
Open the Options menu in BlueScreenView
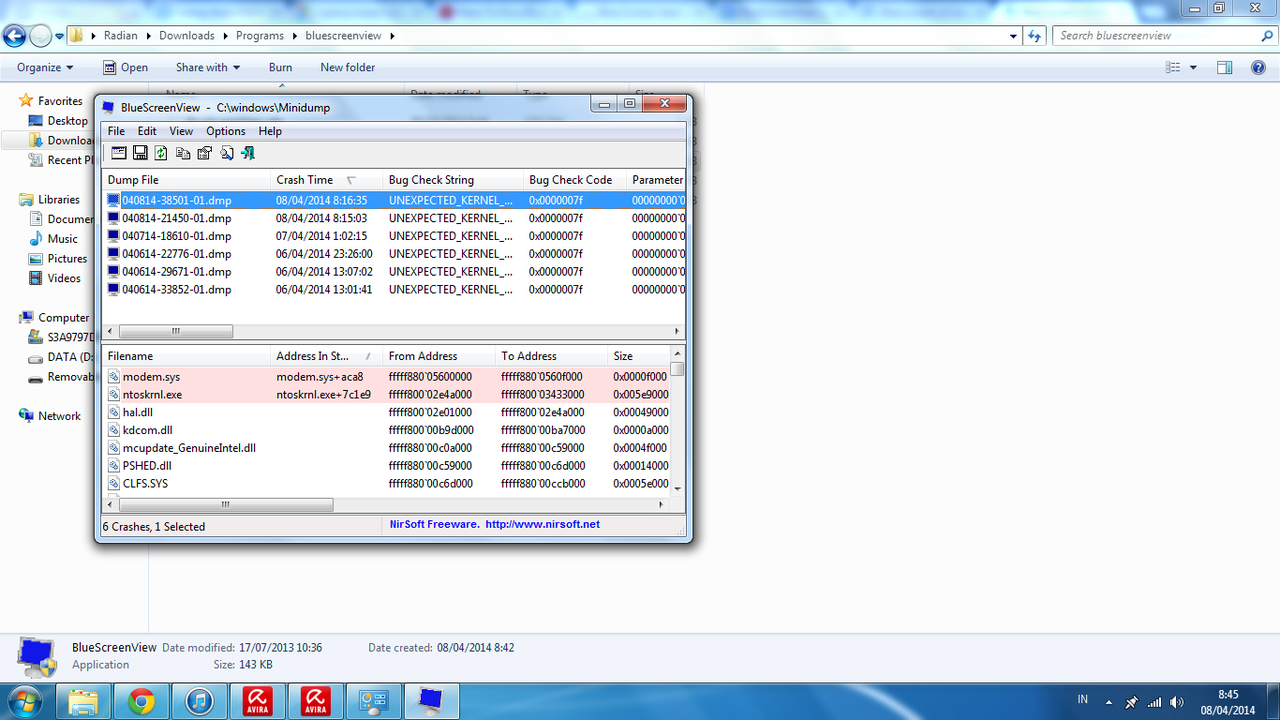[x=226, y=131]
